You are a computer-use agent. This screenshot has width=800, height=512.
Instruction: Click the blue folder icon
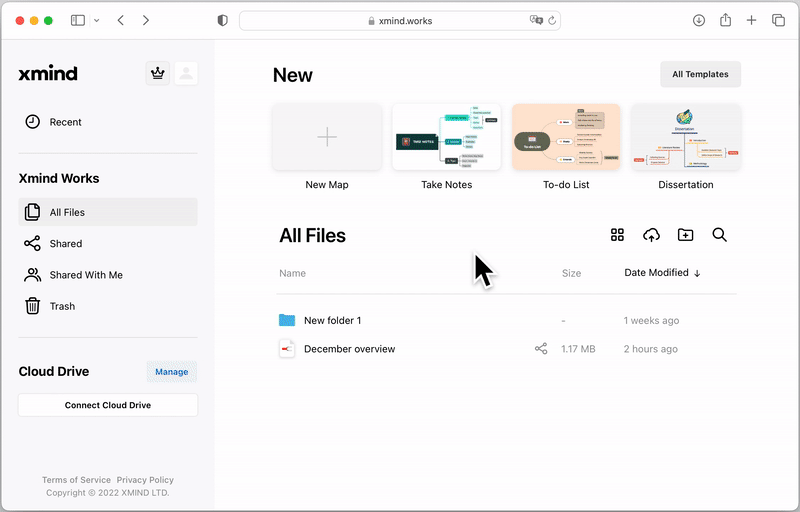[x=287, y=320]
